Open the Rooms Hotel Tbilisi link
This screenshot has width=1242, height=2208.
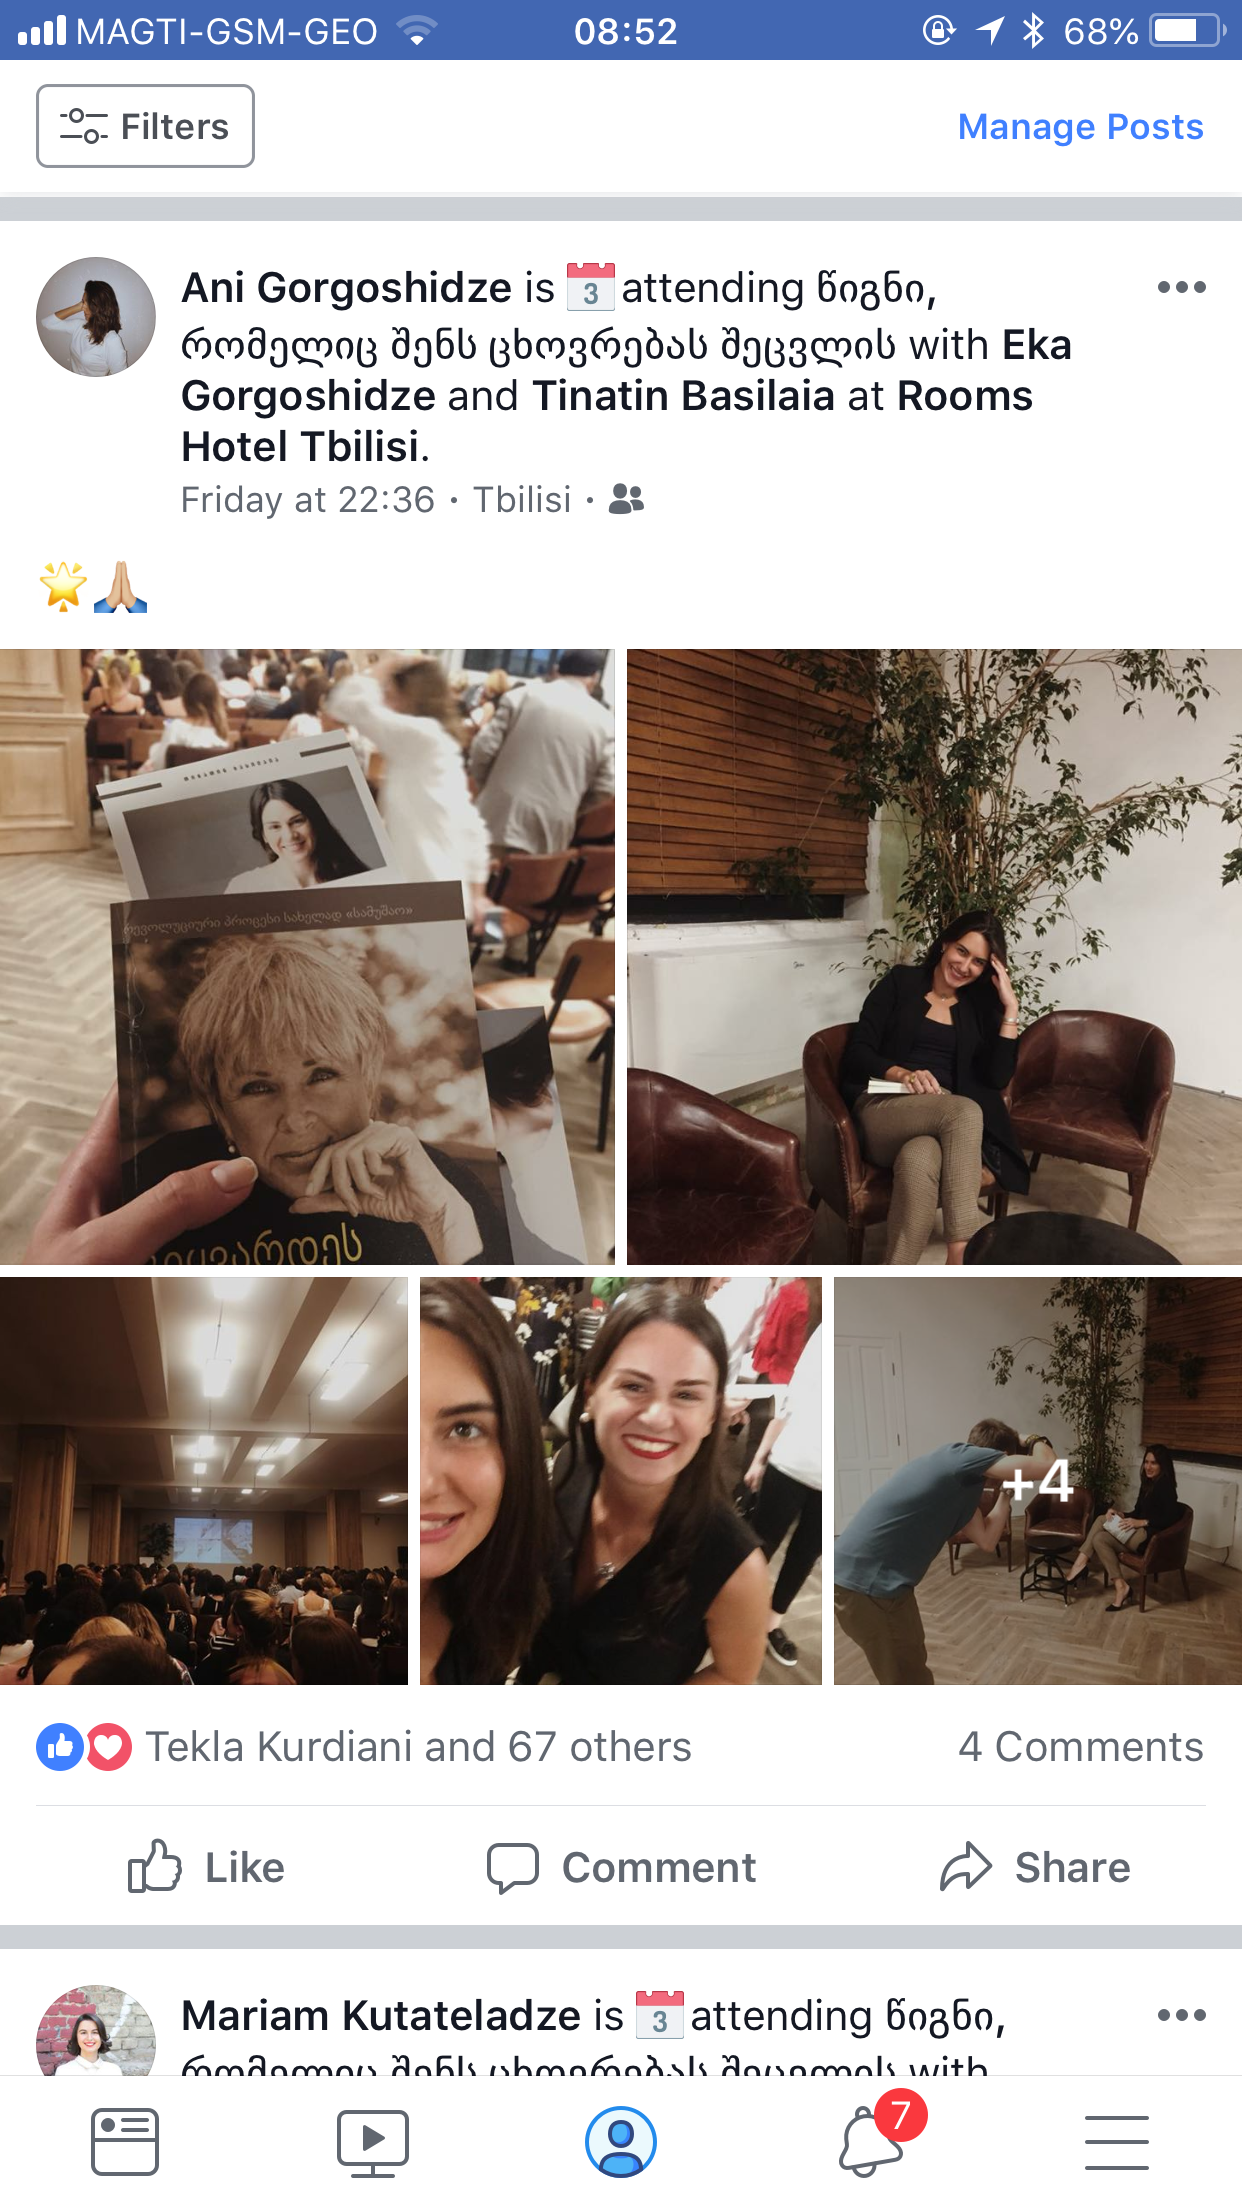coord(607,421)
